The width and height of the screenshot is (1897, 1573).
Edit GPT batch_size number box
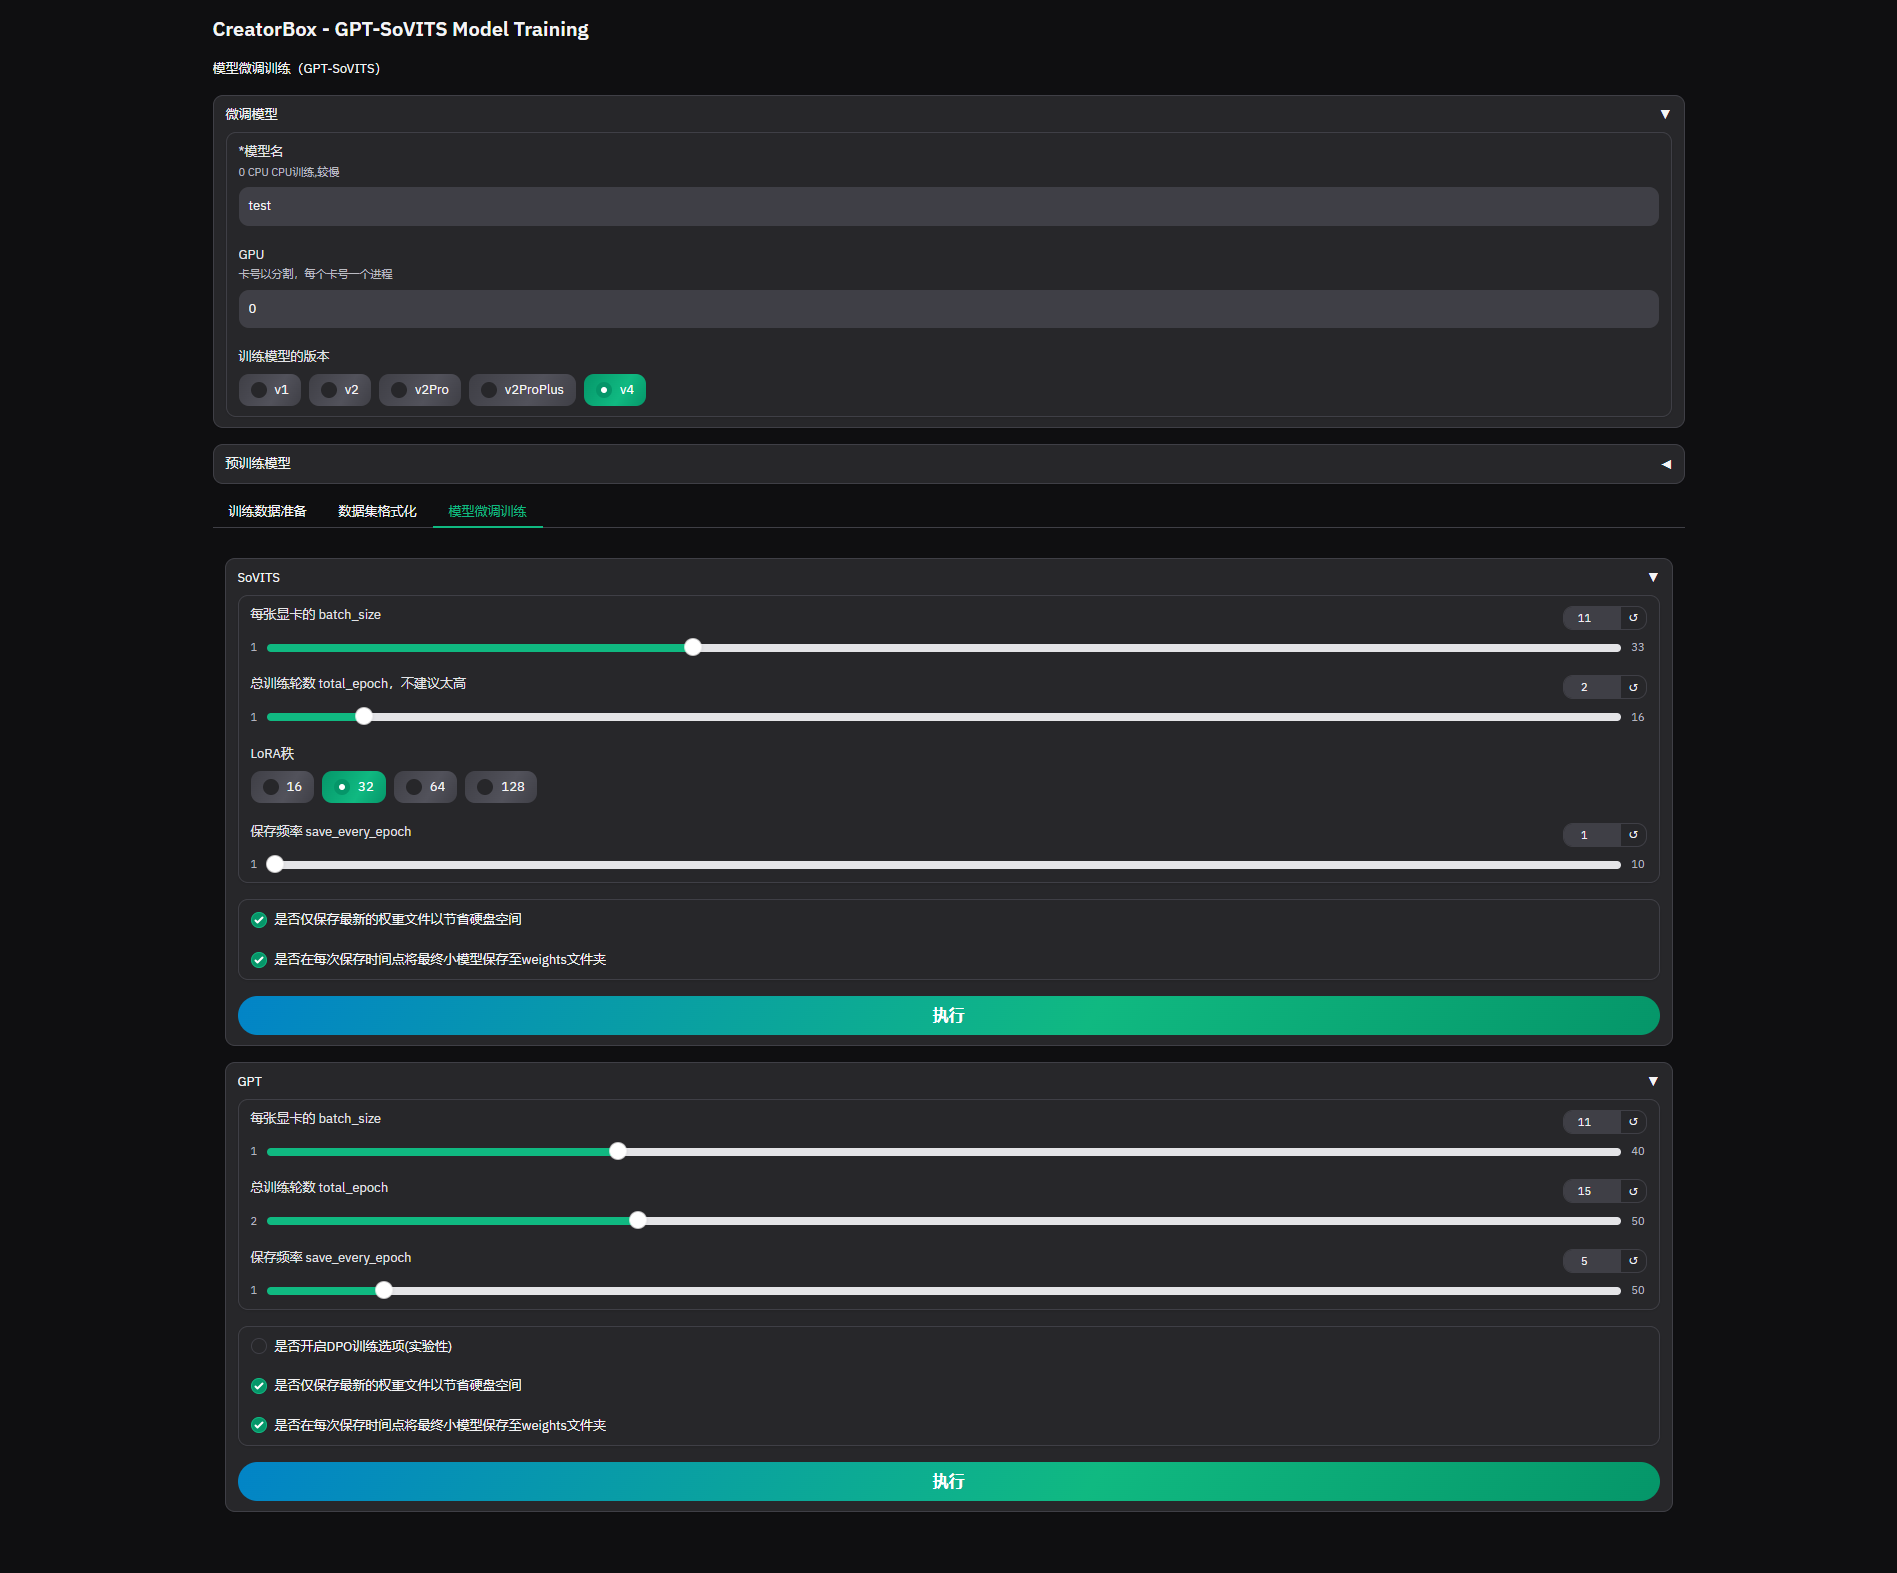click(1592, 1122)
